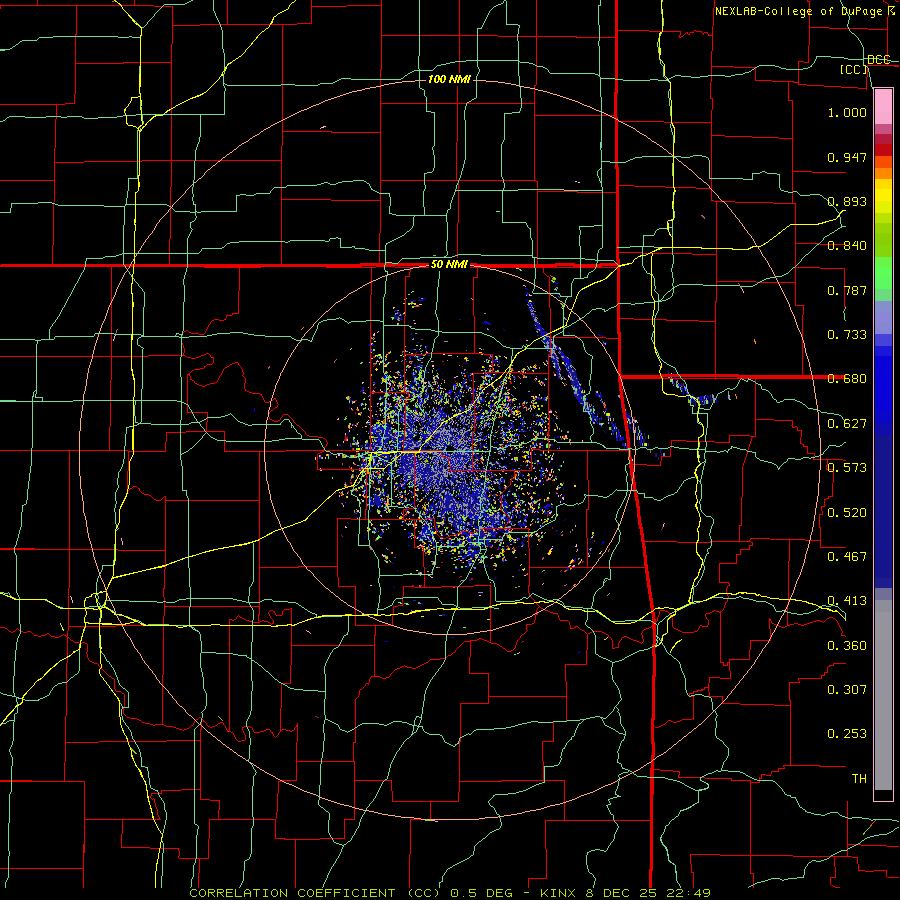Select the 1.000 legend value
Image resolution: width=900 pixels, height=900 pixels.
(847, 112)
